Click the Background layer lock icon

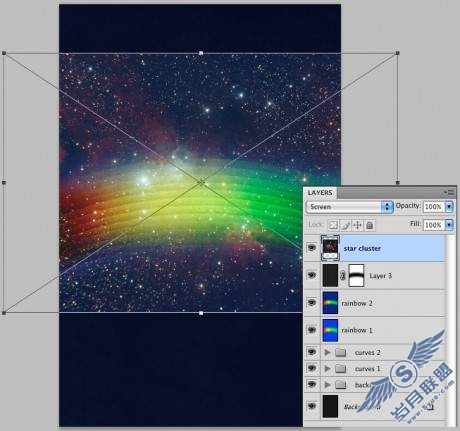click(430, 407)
